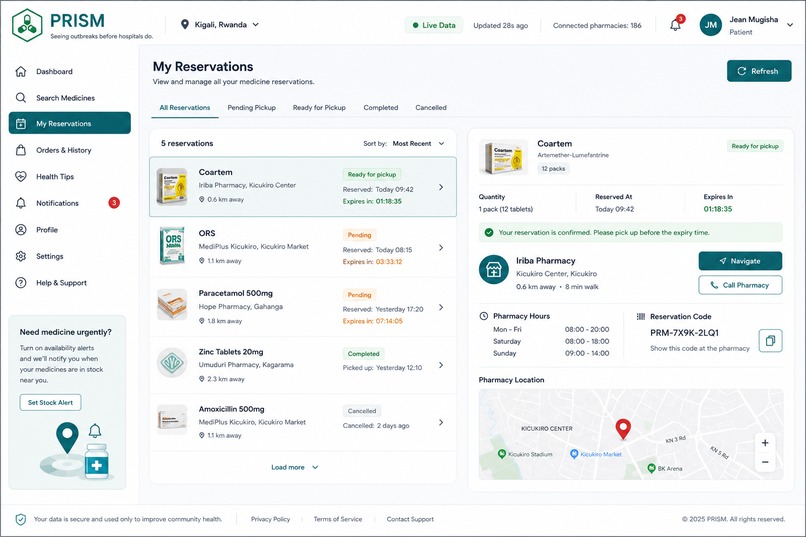Click the Cancelled badge on the Amoxicillin row
The image size is (806, 537).
(362, 411)
